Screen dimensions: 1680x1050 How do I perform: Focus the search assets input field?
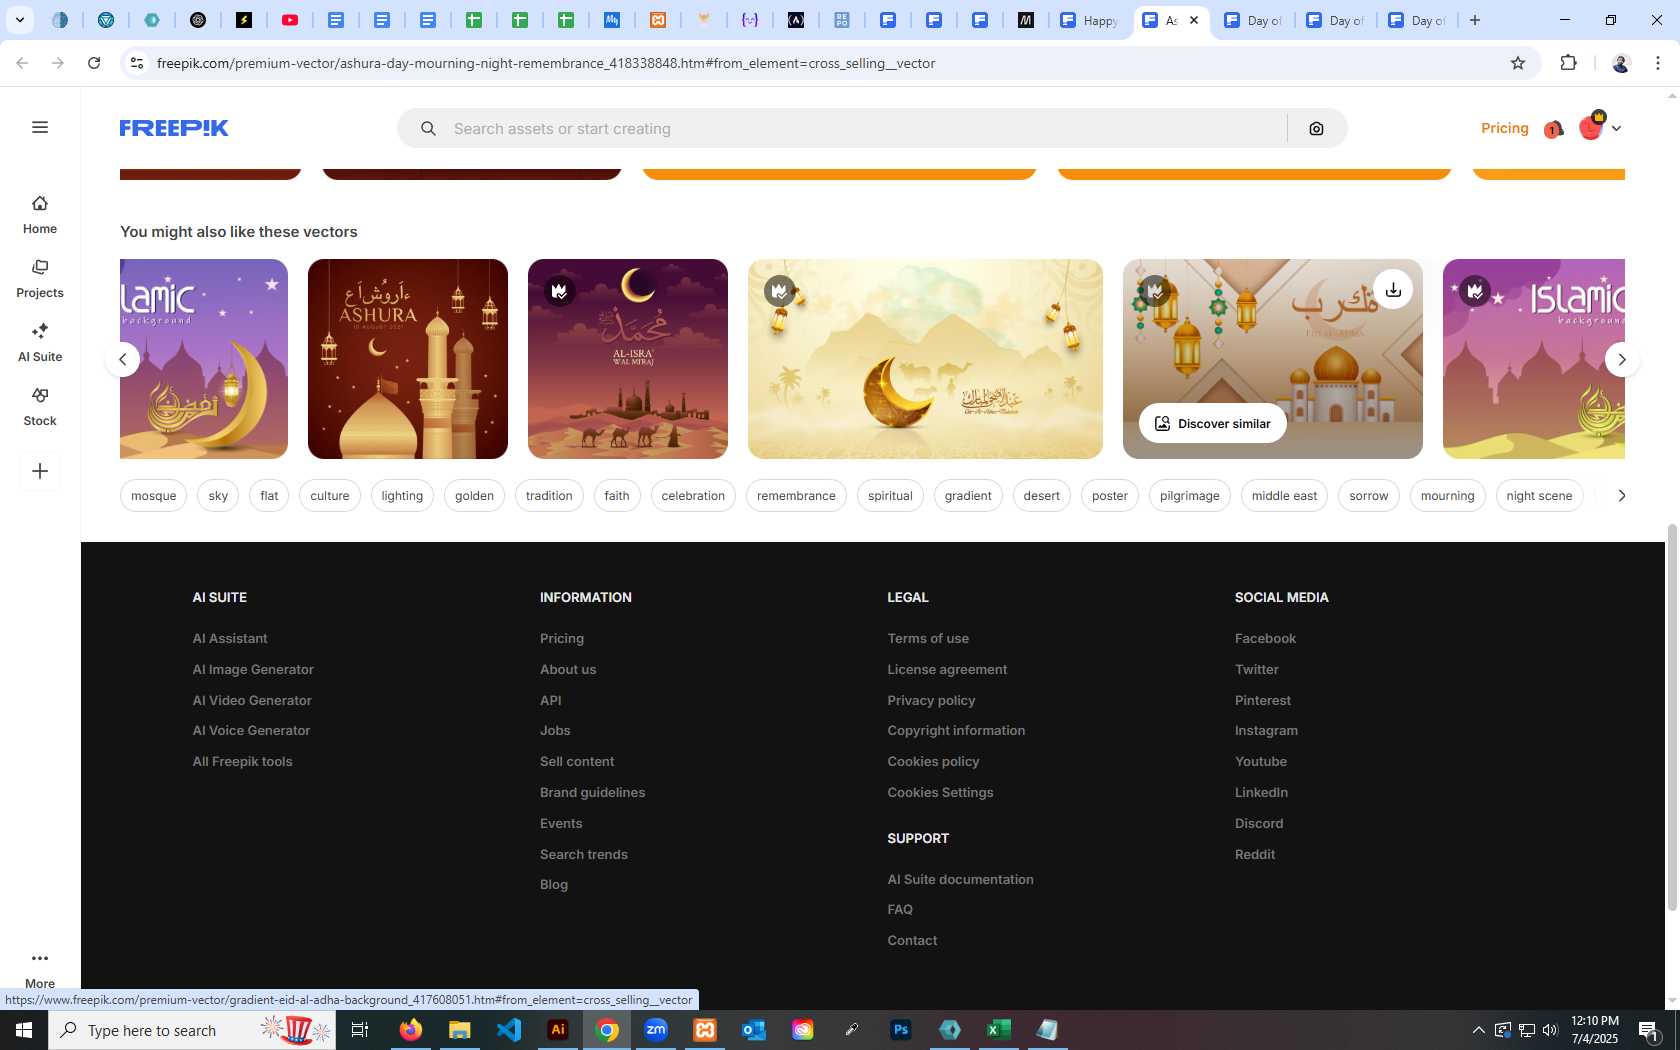[x=865, y=128]
